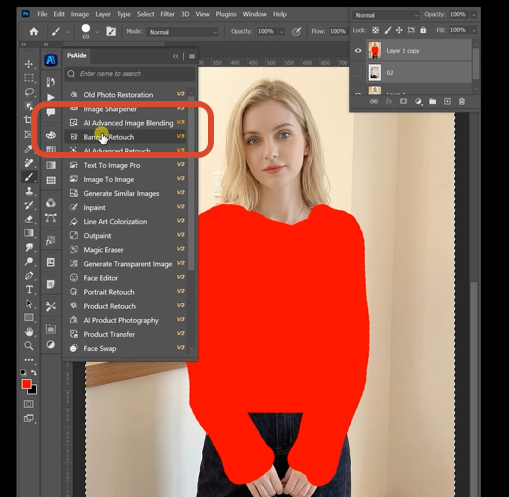
Task: Select the Path Selection tool
Action: point(29,303)
